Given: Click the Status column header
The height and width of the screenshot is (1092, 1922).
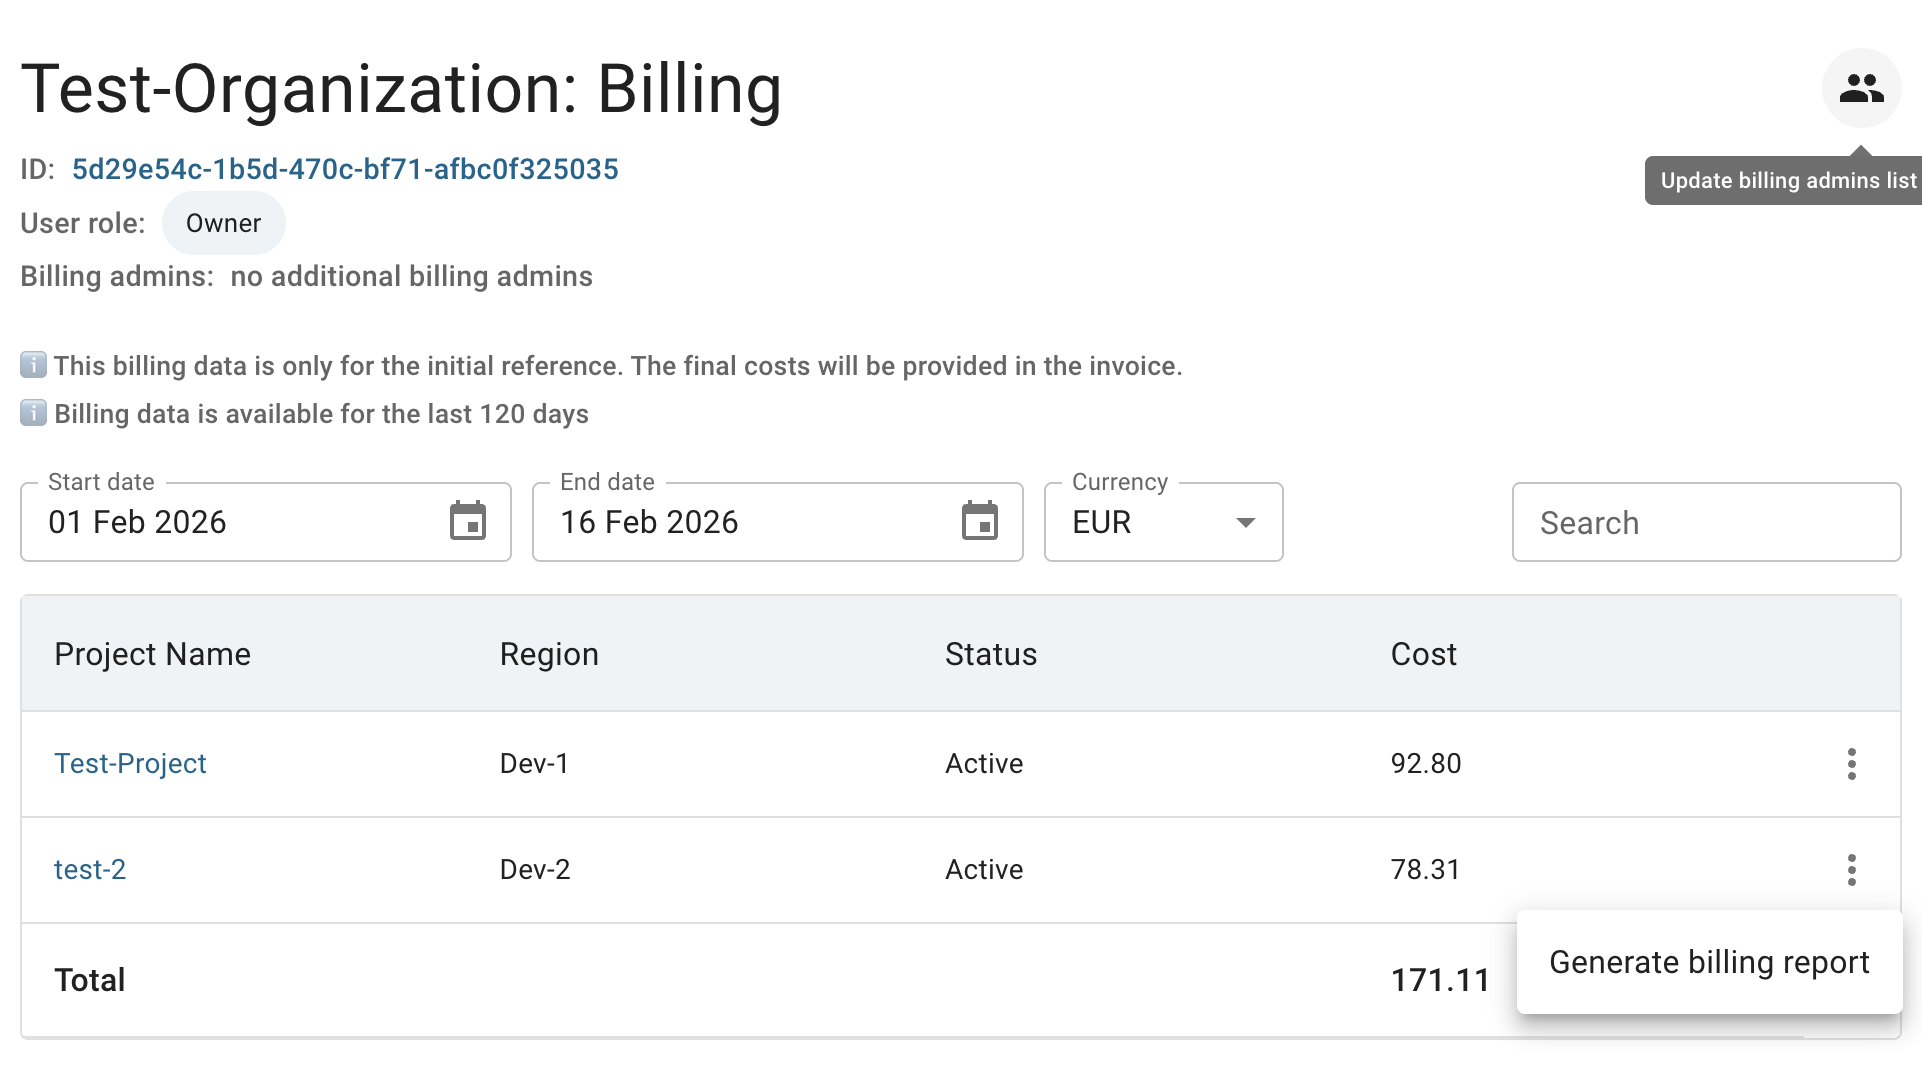Looking at the screenshot, I should tap(990, 654).
